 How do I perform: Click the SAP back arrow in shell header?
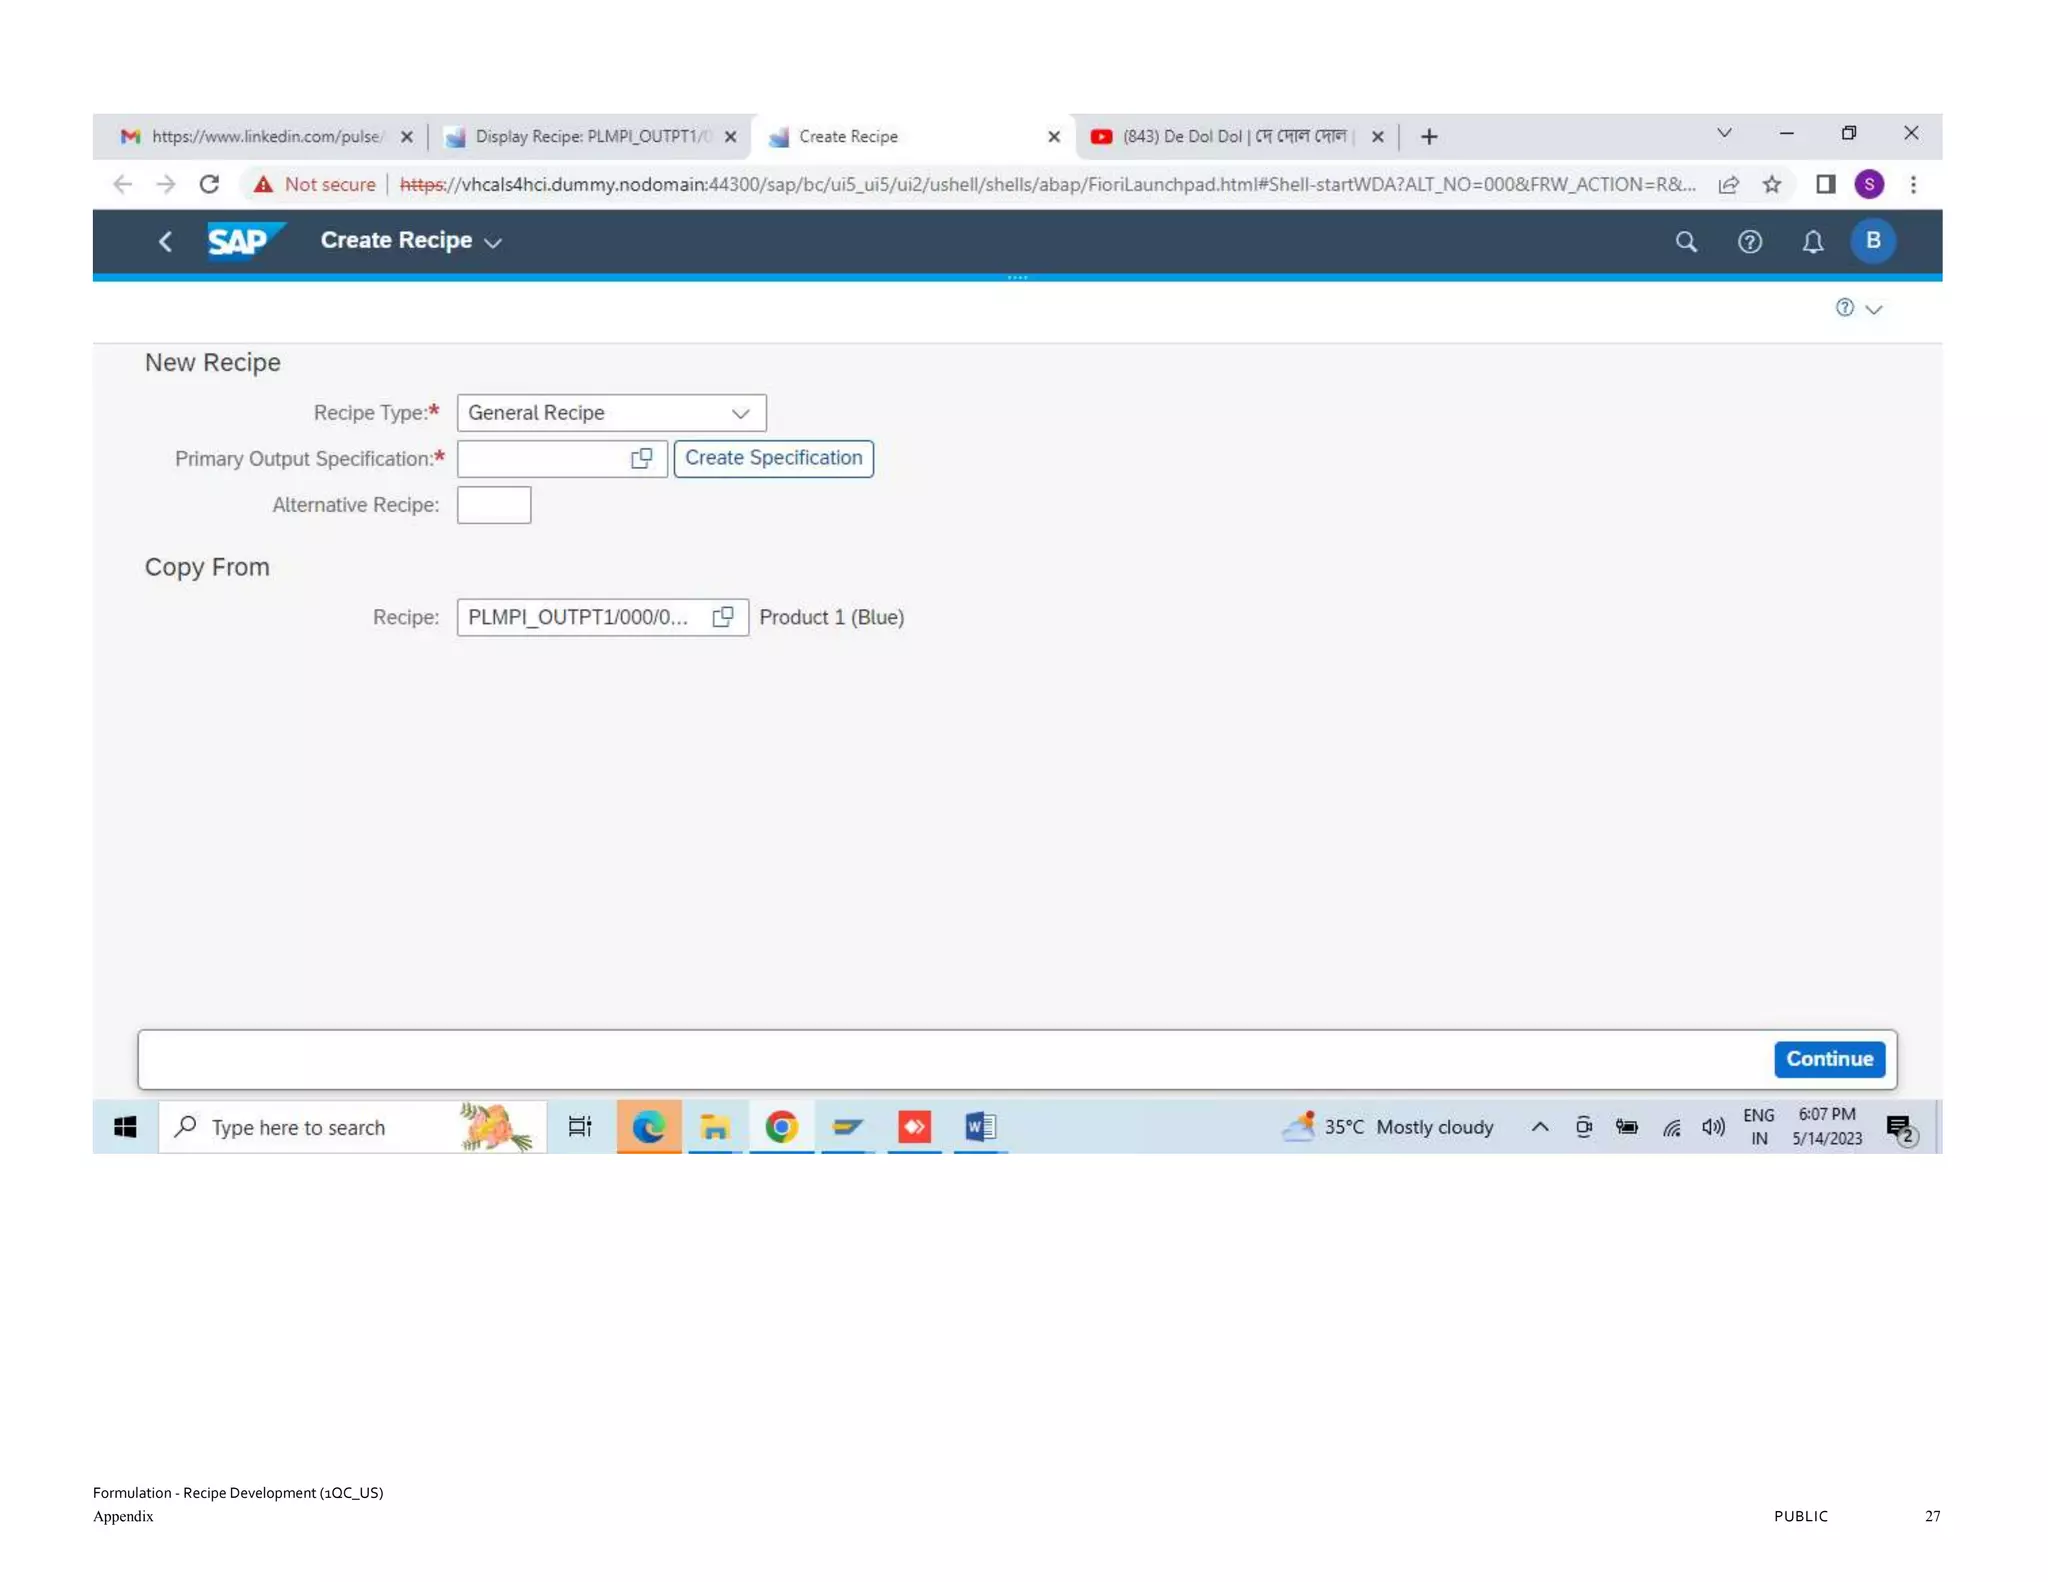[166, 241]
